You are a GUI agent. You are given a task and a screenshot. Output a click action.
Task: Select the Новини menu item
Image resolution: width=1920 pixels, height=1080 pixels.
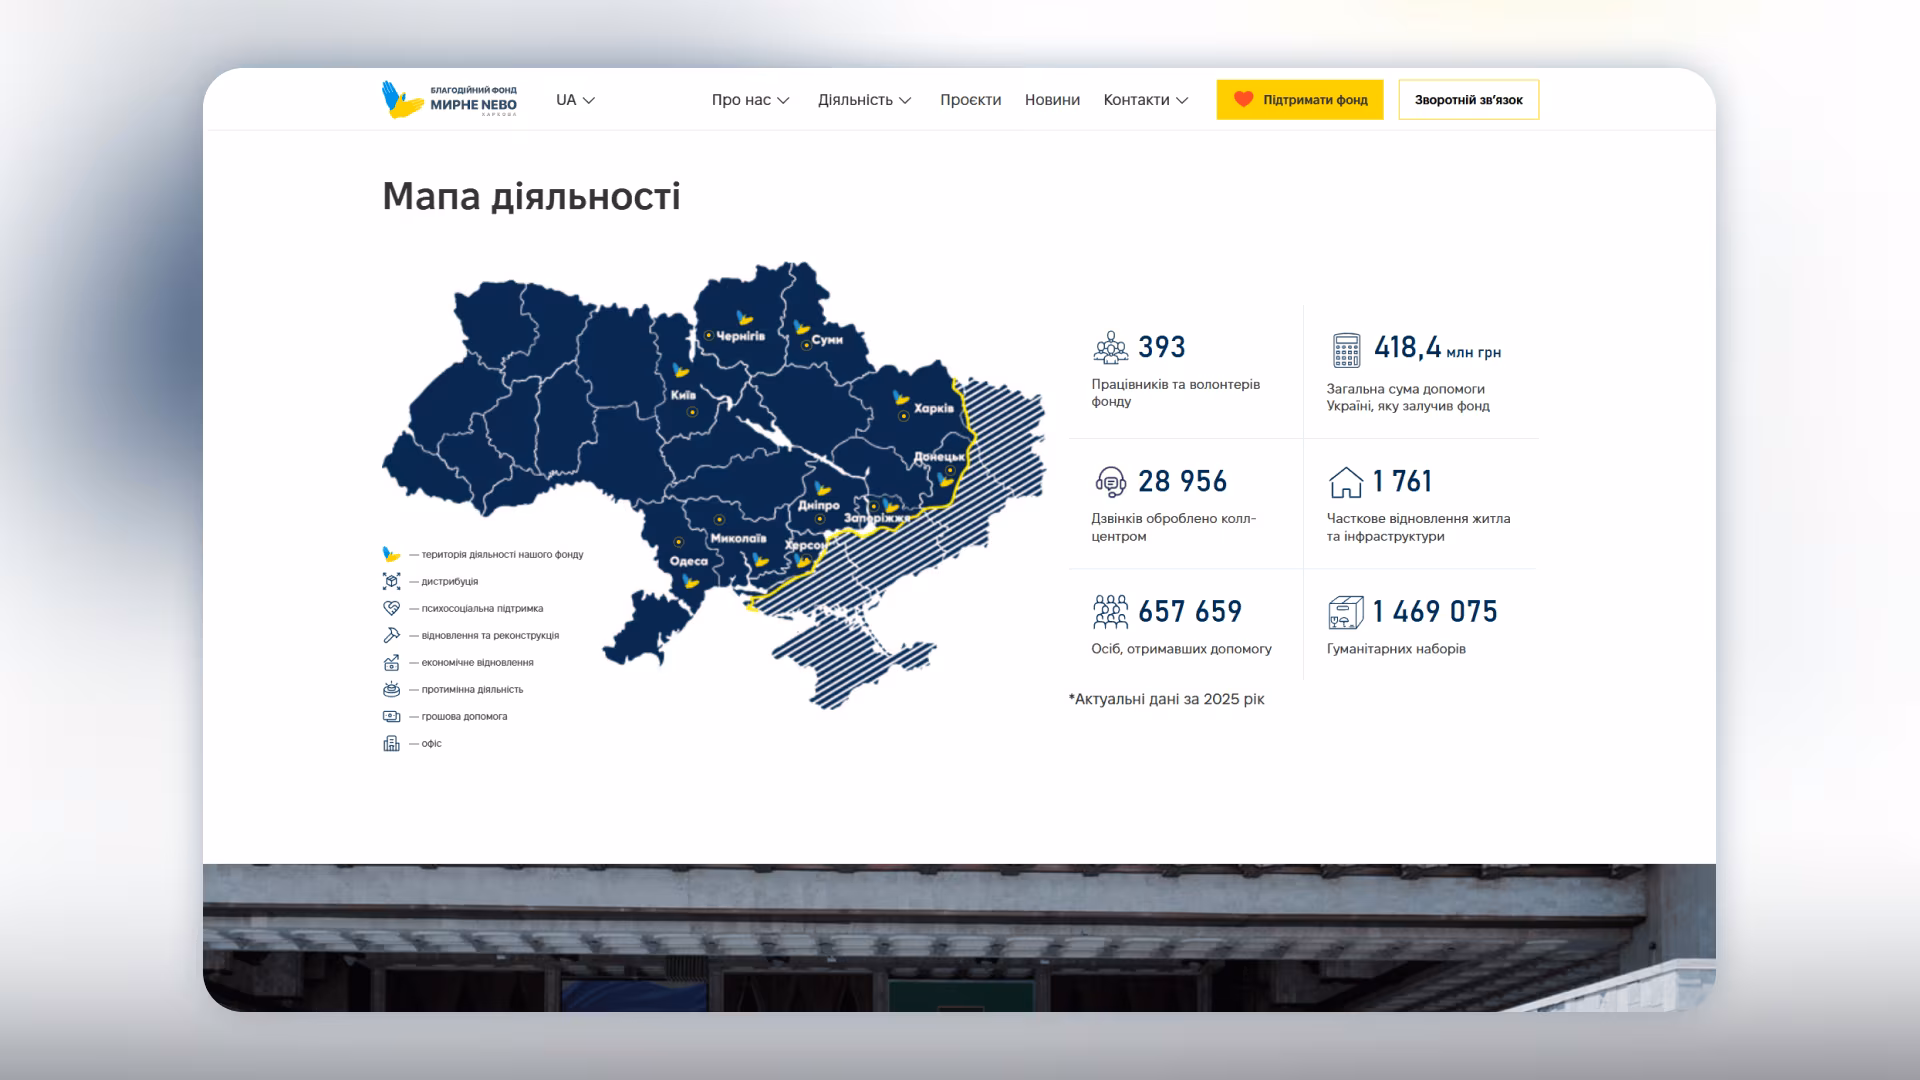[x=1051, y=100]
